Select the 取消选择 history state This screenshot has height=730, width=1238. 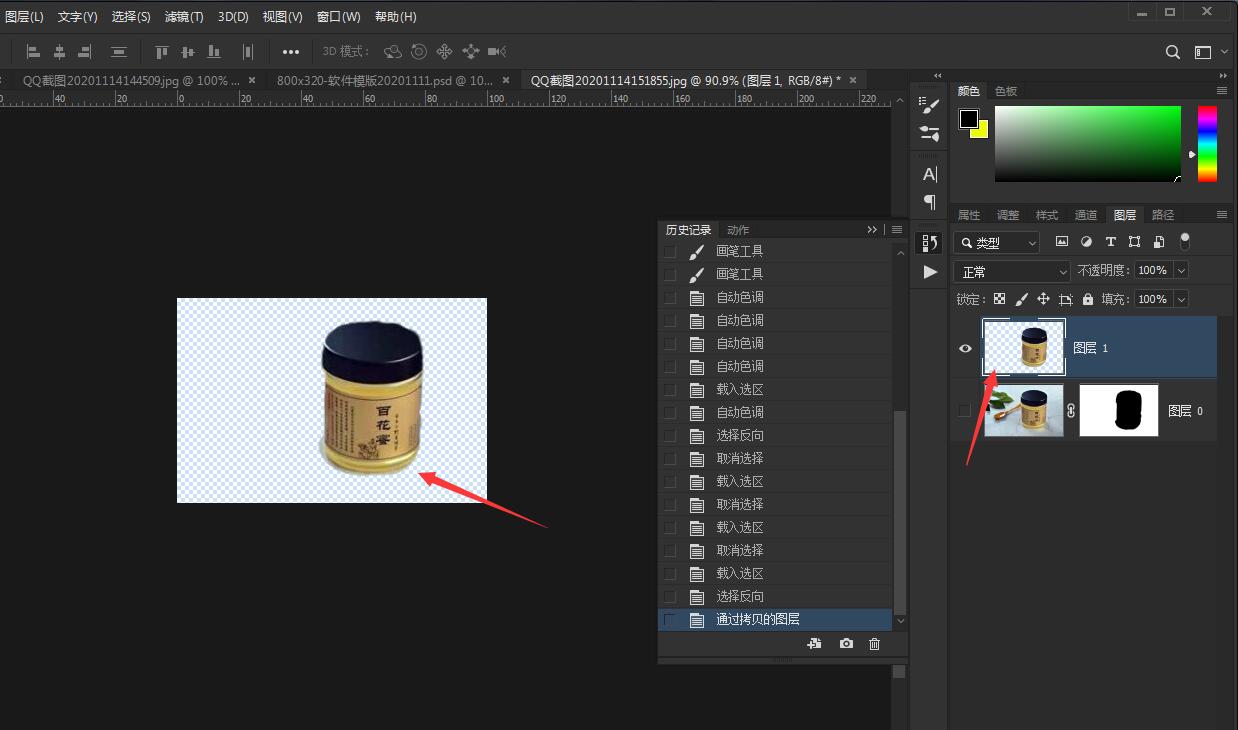pos(740,458)
